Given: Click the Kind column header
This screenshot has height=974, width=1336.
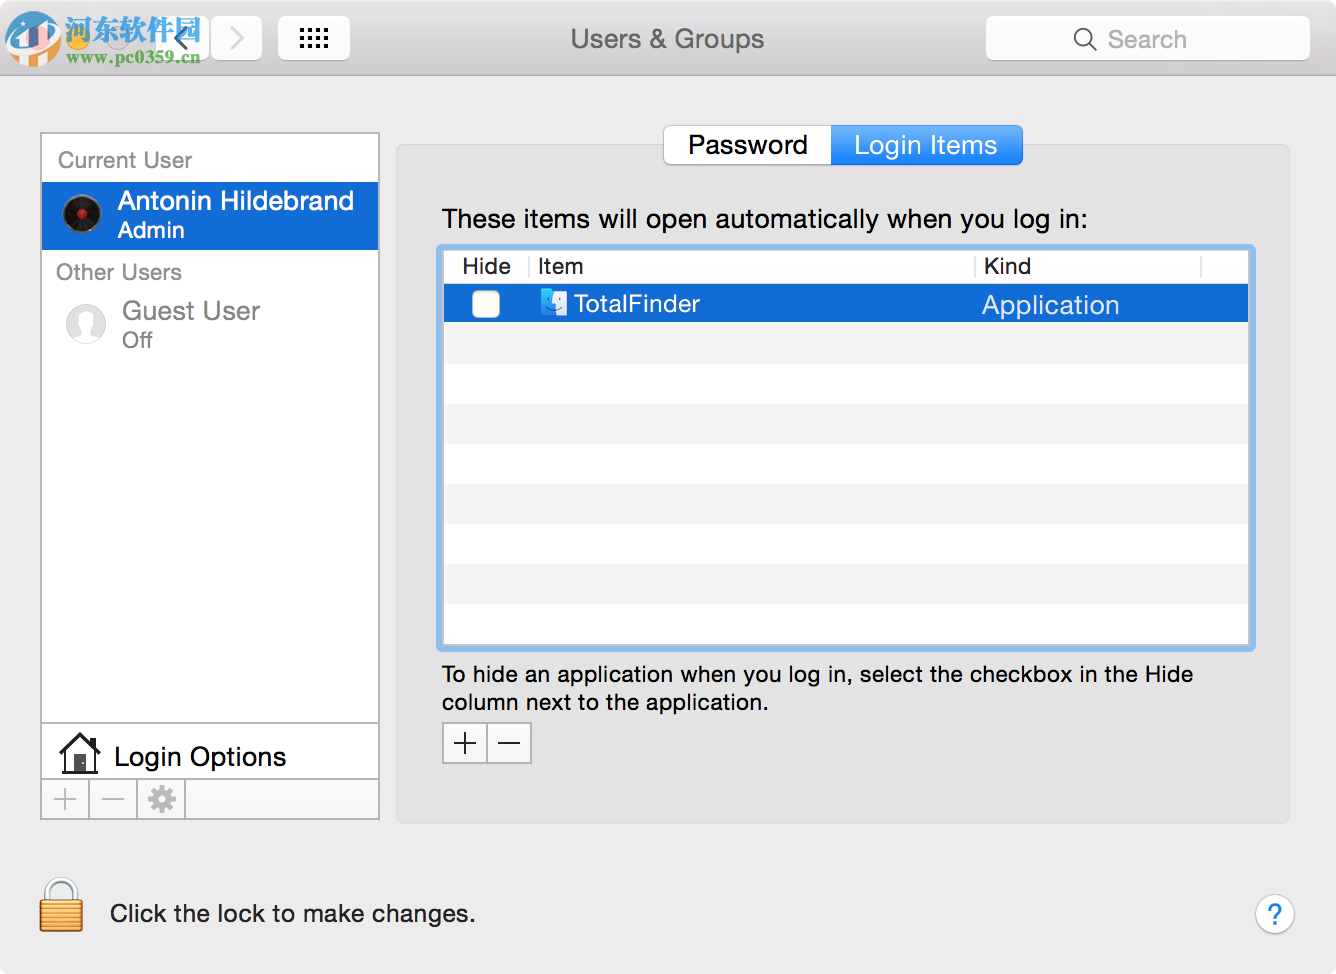Looking at the screenshot, I should pos(1007,266).
